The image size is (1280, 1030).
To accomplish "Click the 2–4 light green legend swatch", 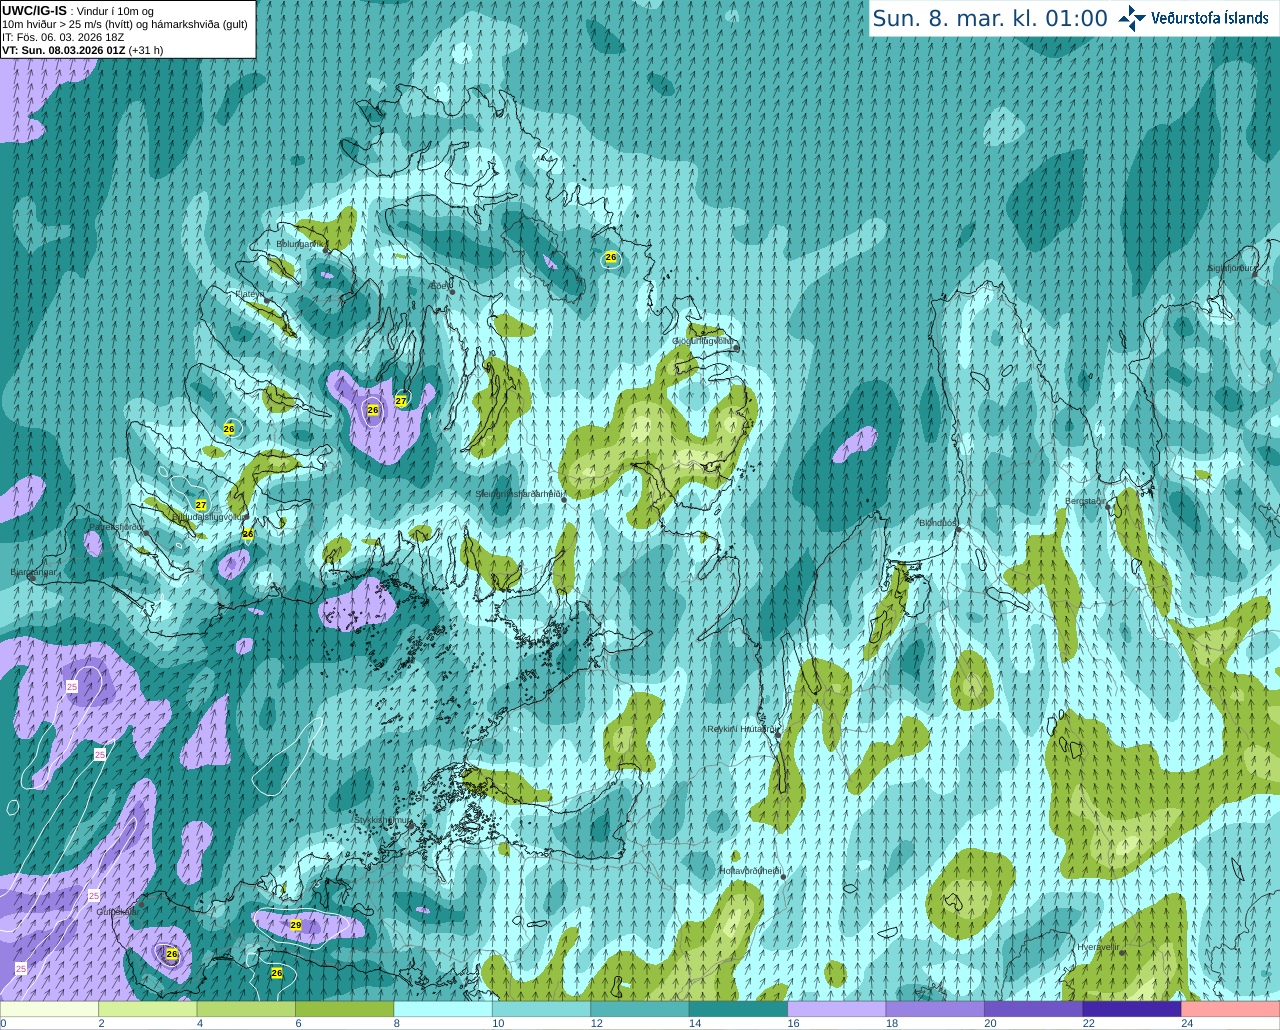I will coord(148,1009).
